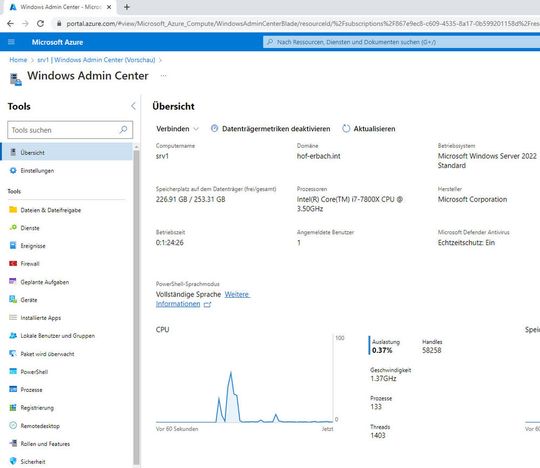This screenshot has height=468, width=540.
Task: Click Datenträgermetriken deaktivieren
Action: (x=270, y=129)
